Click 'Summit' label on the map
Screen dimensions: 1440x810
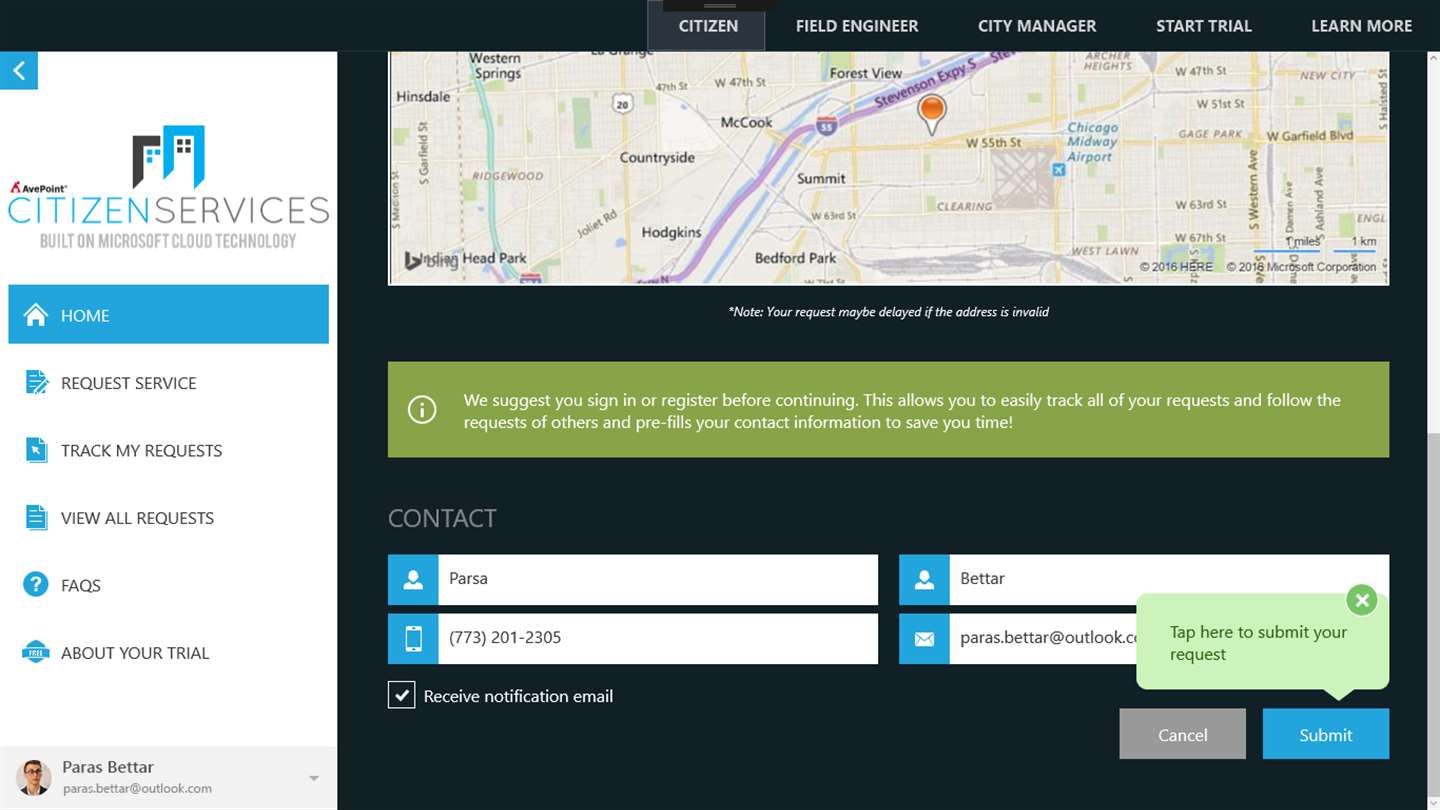(x=821, y=178)
